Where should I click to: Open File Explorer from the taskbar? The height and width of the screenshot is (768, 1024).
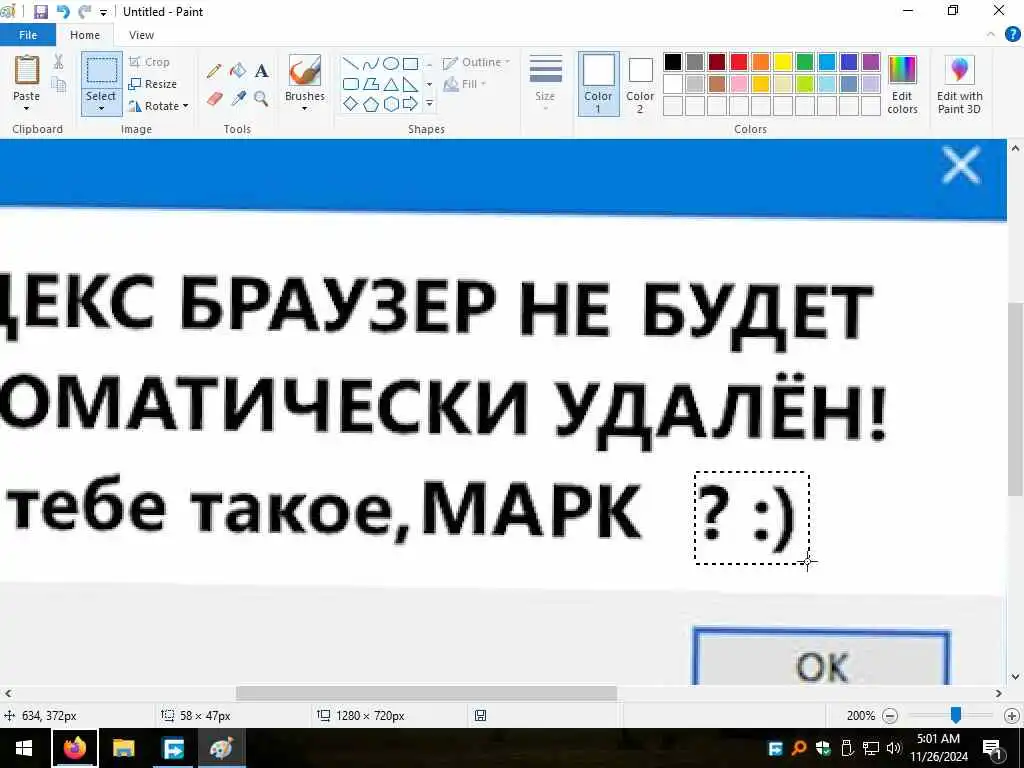[123, 748]
